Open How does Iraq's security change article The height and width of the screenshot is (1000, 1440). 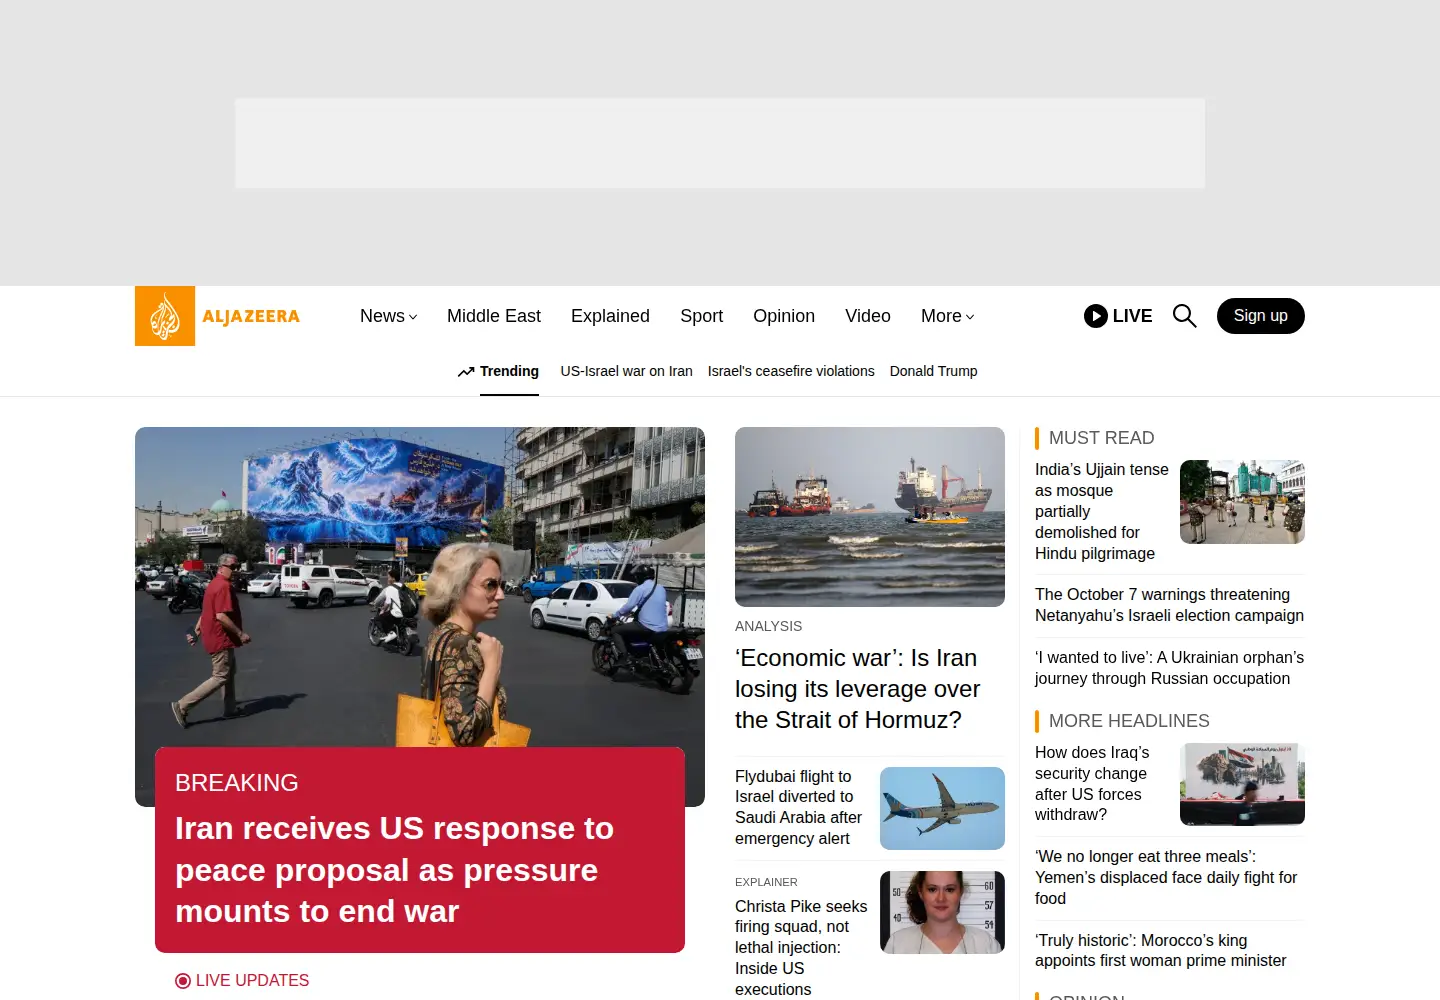click(x=1092, y=783)
